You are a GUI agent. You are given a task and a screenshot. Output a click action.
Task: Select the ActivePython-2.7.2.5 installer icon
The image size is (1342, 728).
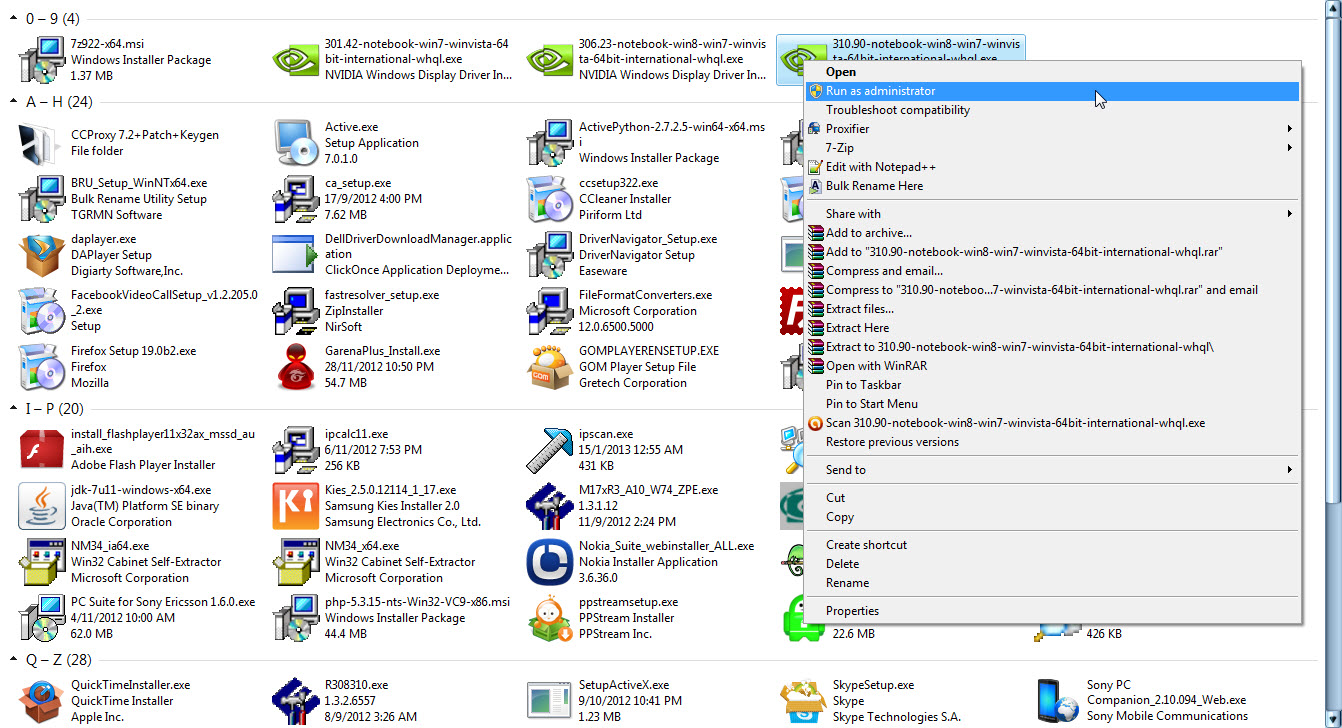click(549, 143)
